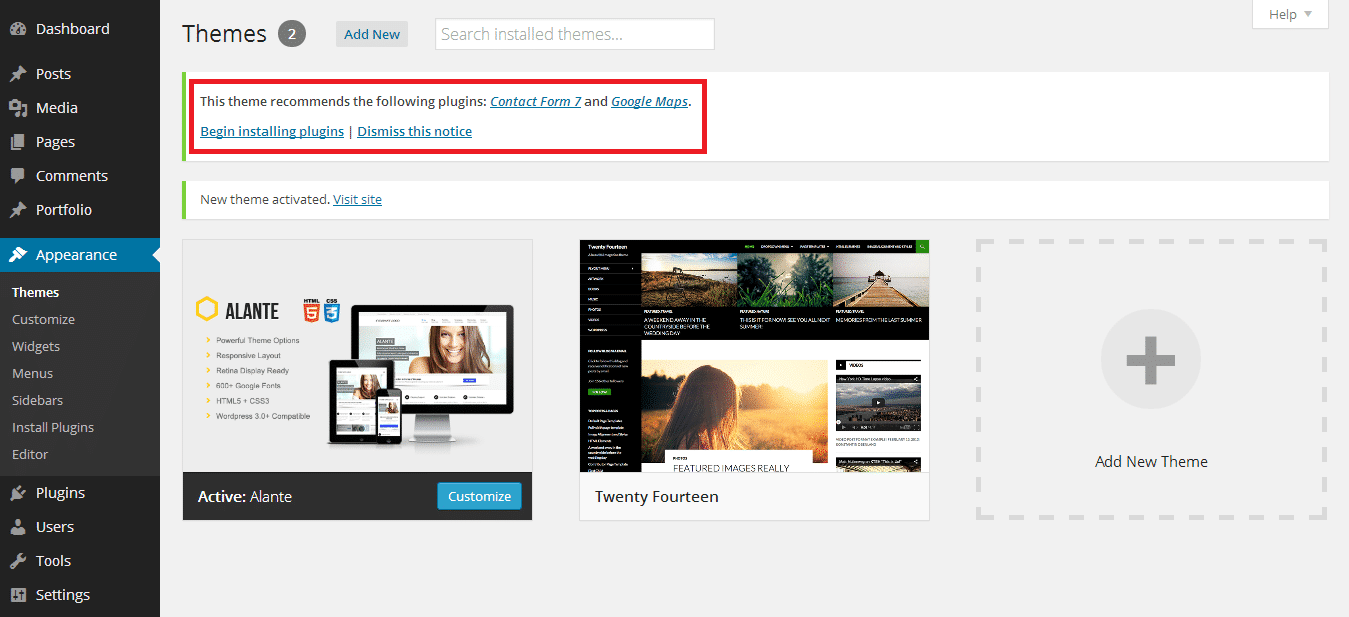Select the Alante theme screenshot thumbnail

[357, 356]
